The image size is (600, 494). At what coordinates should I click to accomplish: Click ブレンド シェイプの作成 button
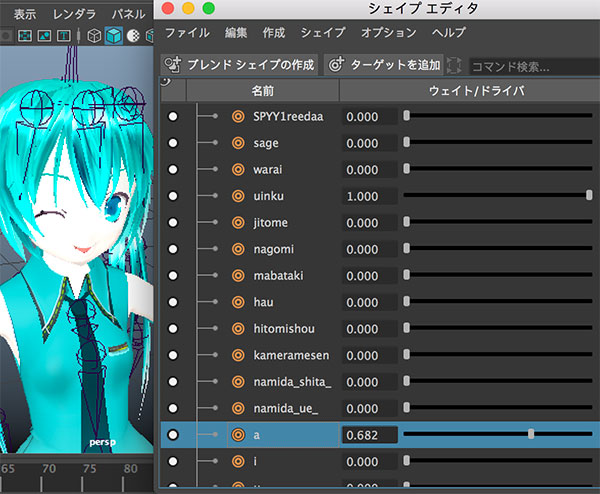(x=240, y=65)
